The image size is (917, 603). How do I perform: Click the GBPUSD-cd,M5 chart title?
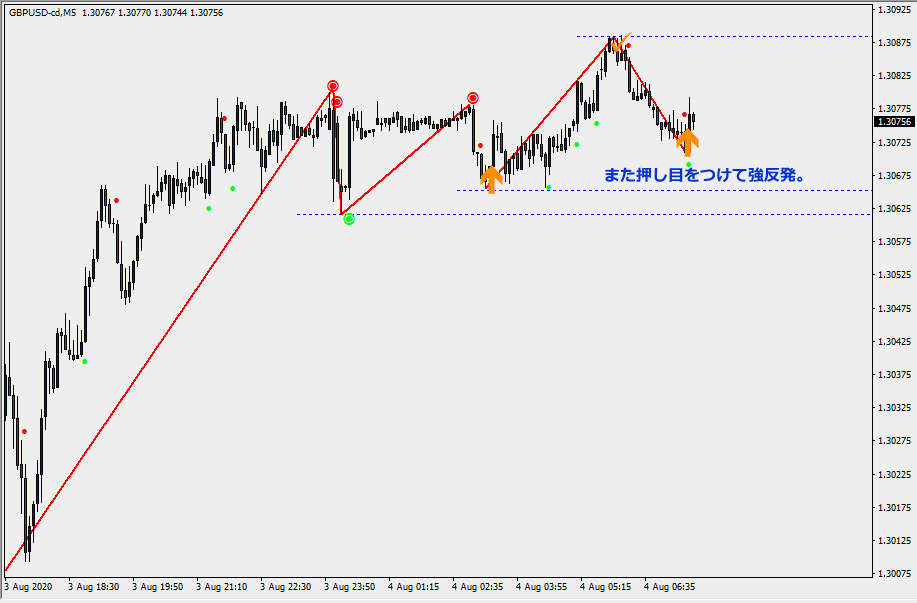[x=40, y=10]
